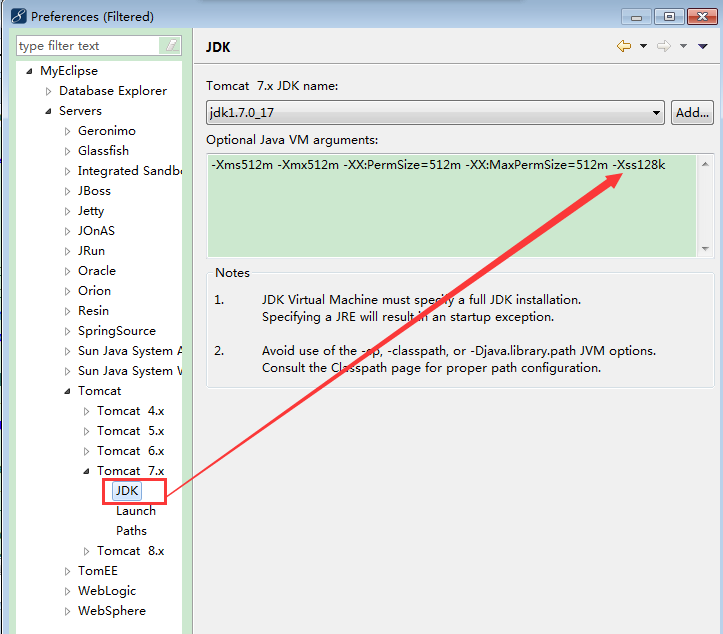Expand the Database Explorer node

tap(48, 91)
